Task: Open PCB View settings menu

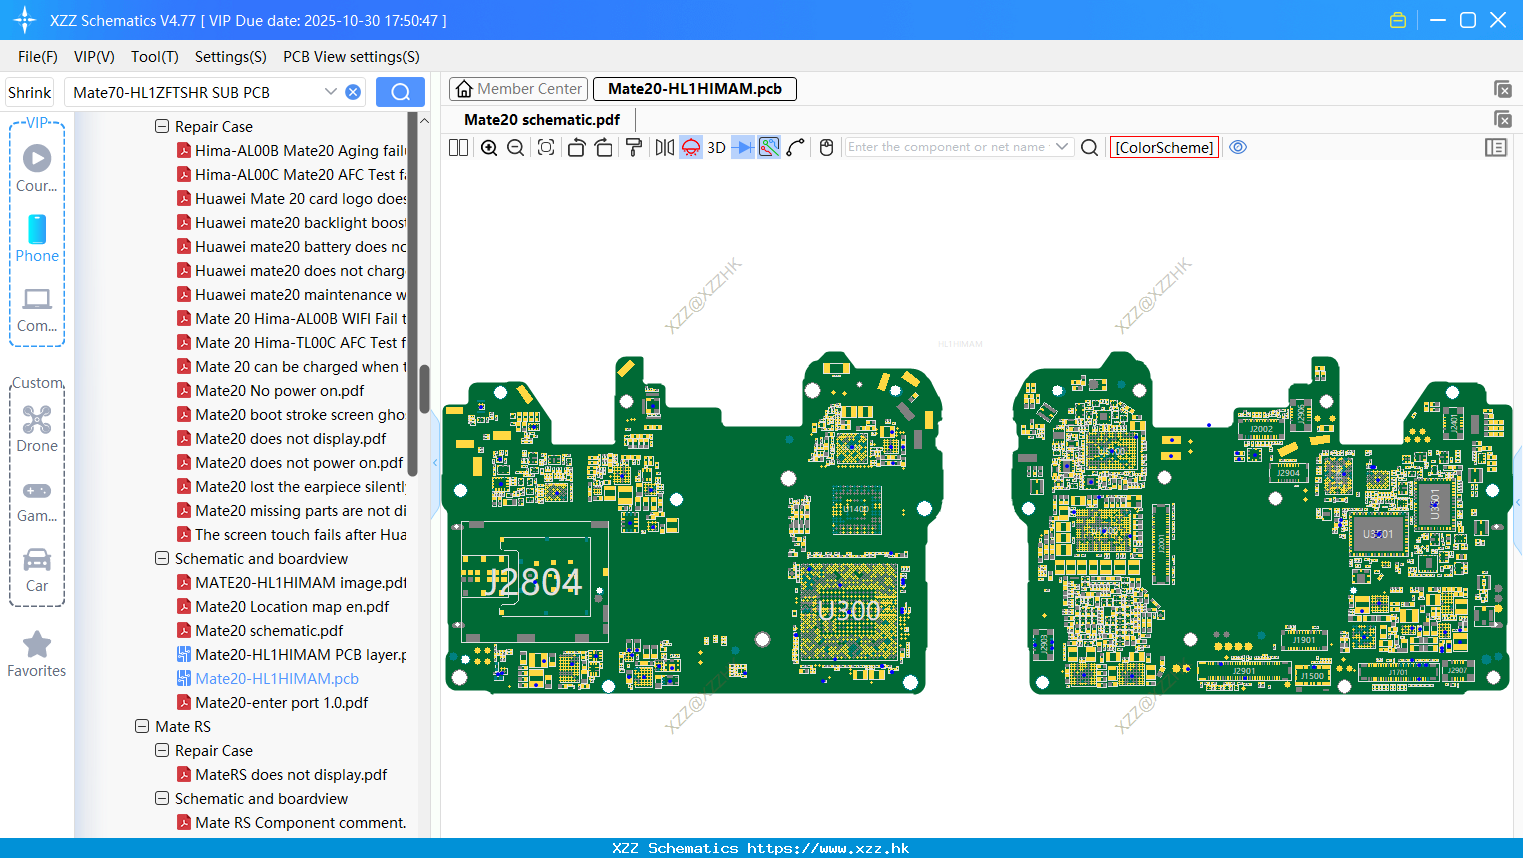Action: [x=351, y=57]
